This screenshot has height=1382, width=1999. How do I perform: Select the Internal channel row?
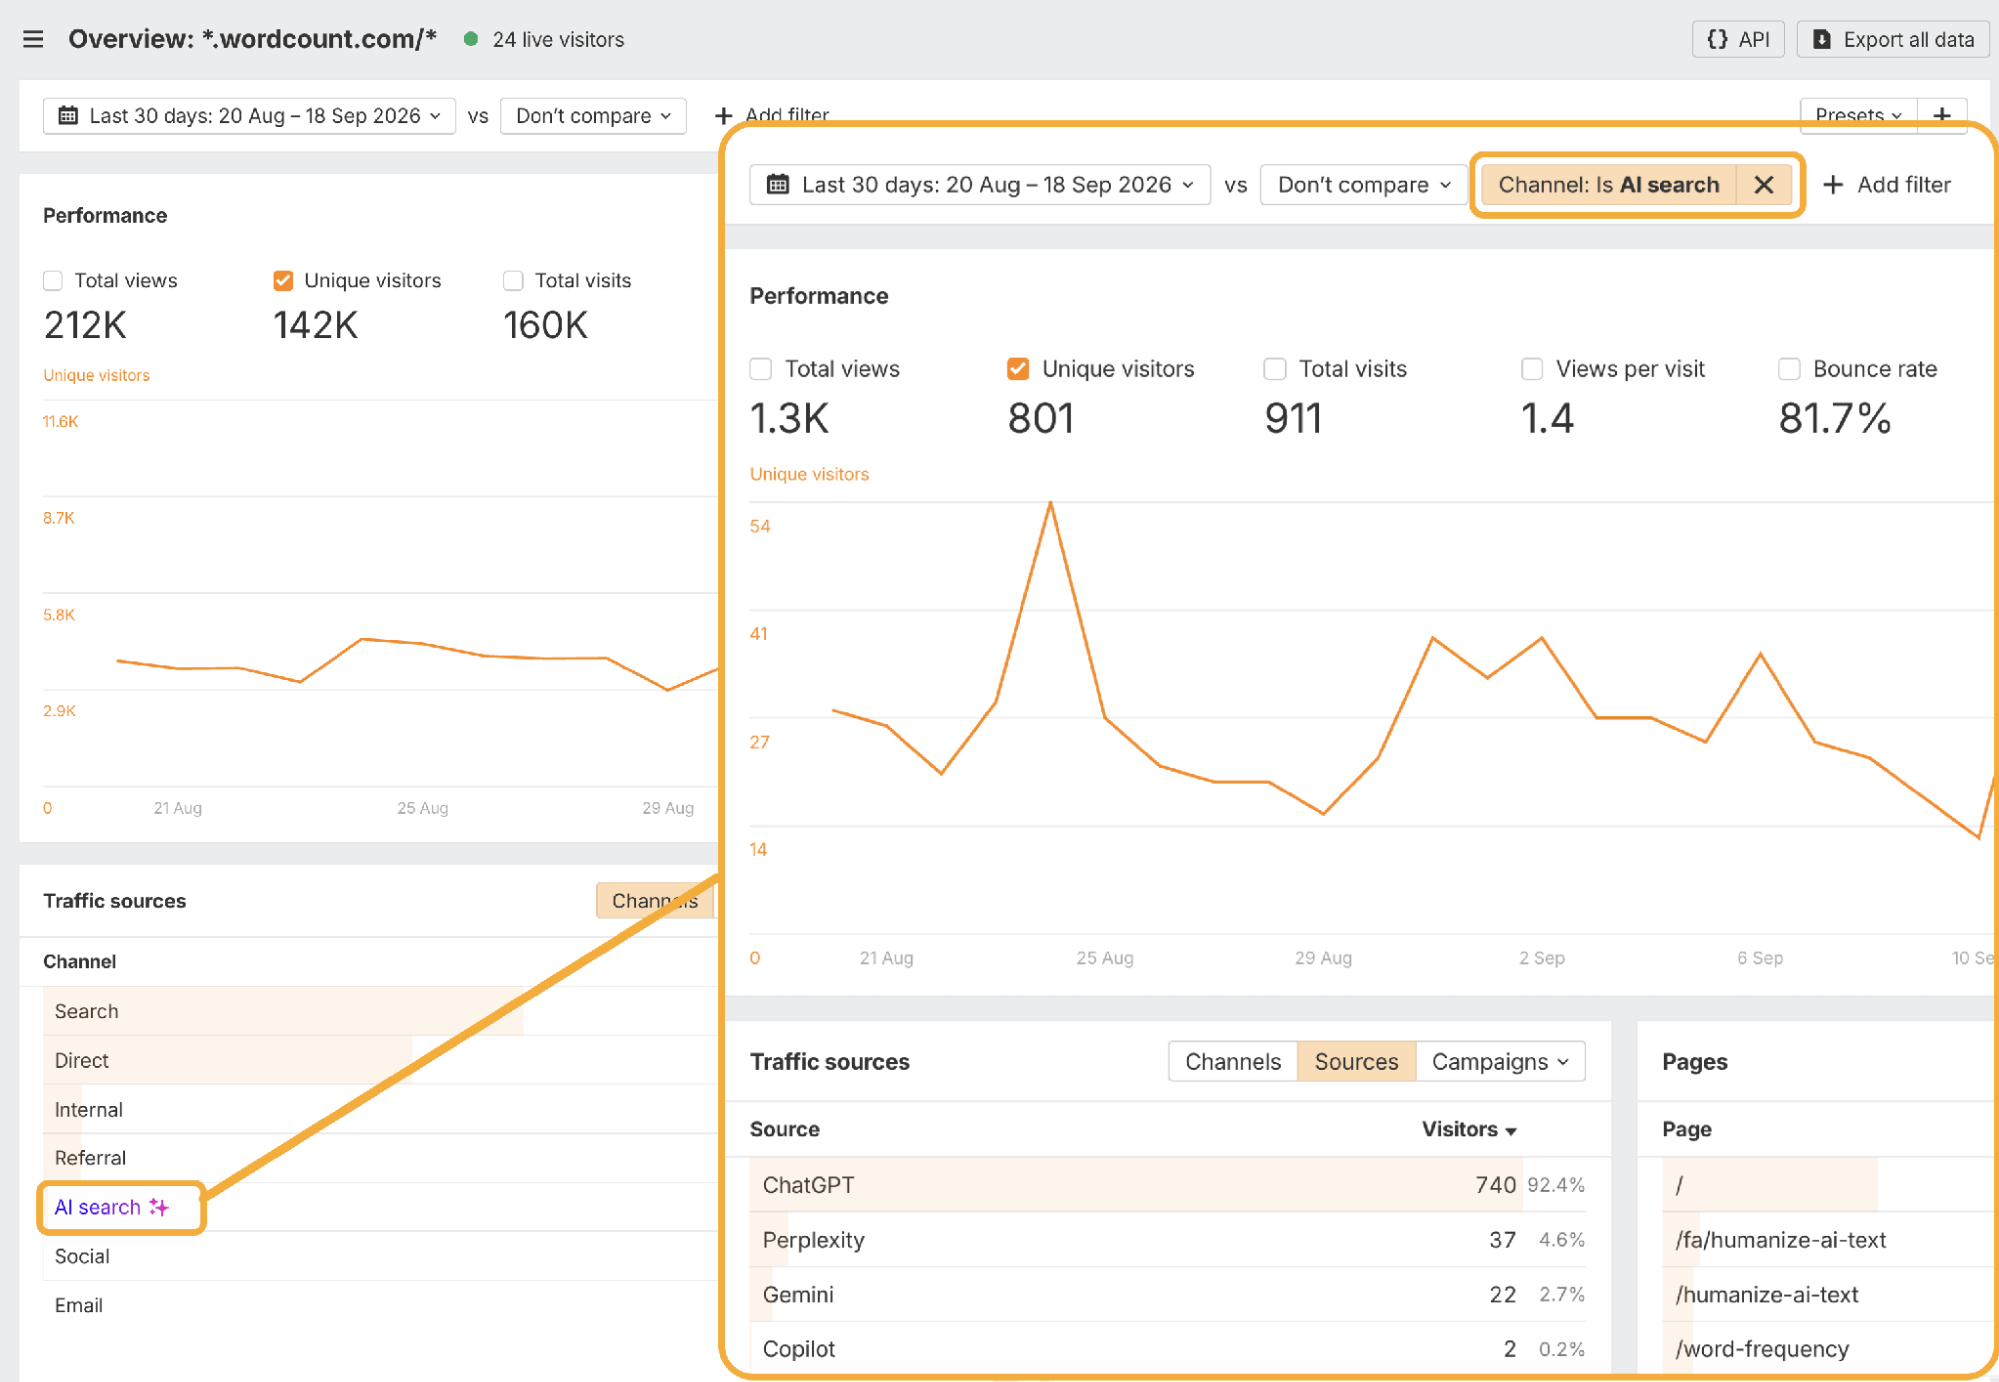380,1109
